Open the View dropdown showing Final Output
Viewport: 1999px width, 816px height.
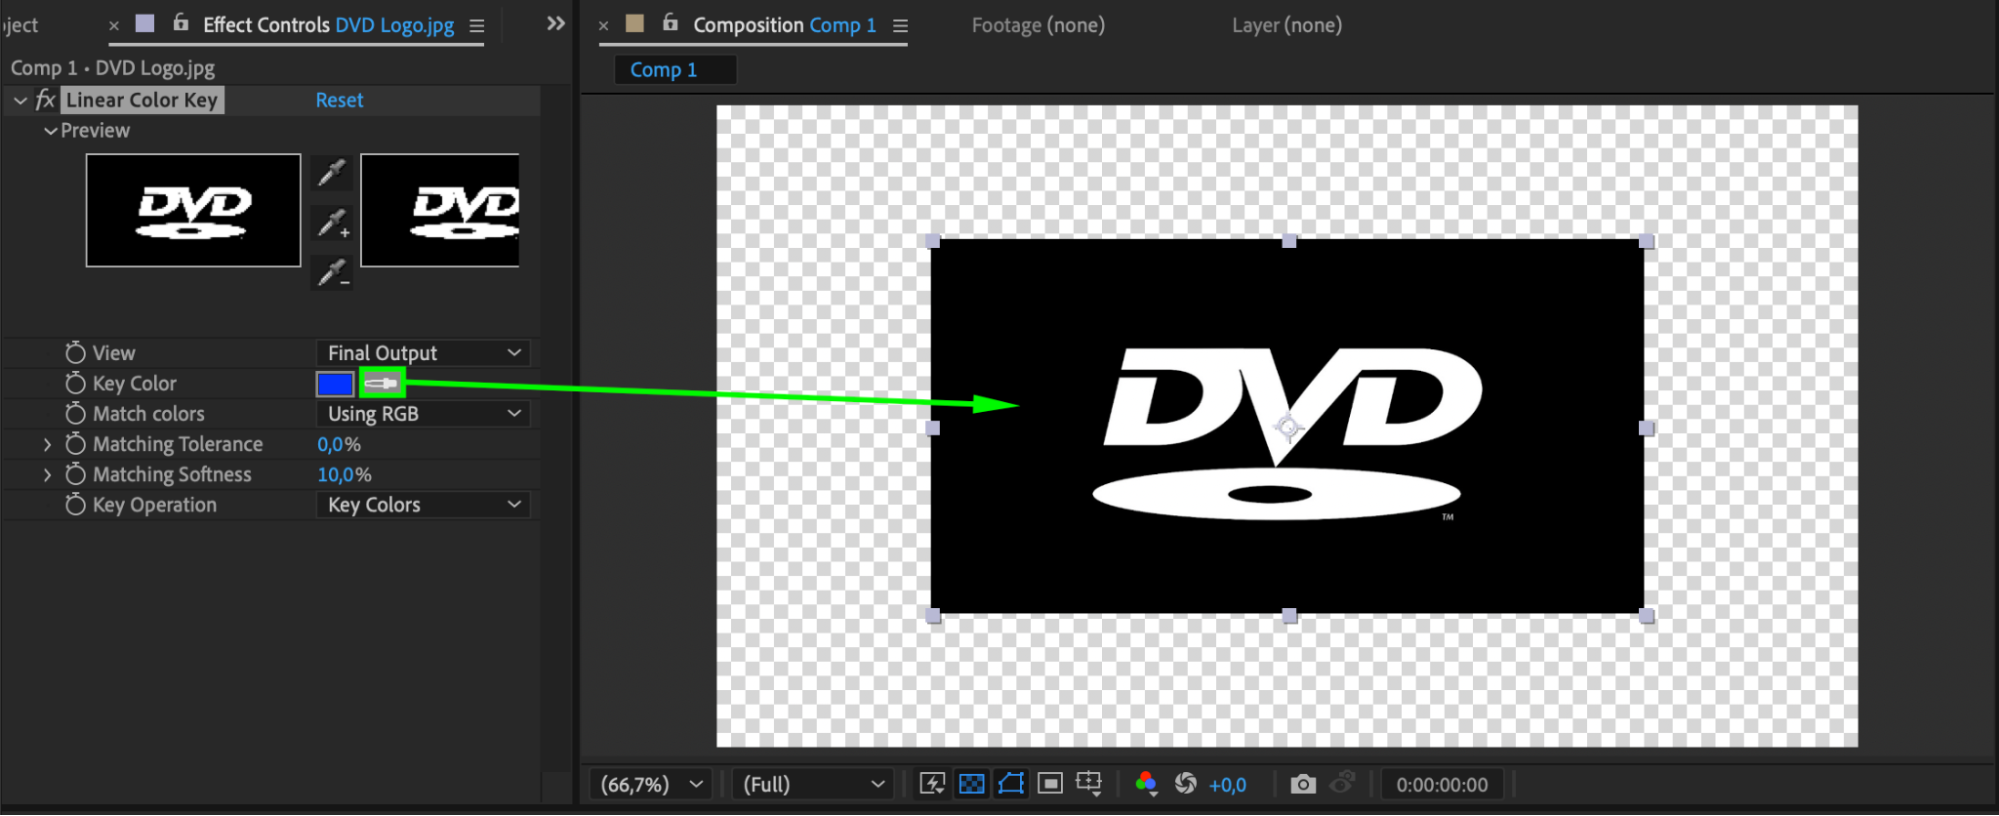[423, 353]
